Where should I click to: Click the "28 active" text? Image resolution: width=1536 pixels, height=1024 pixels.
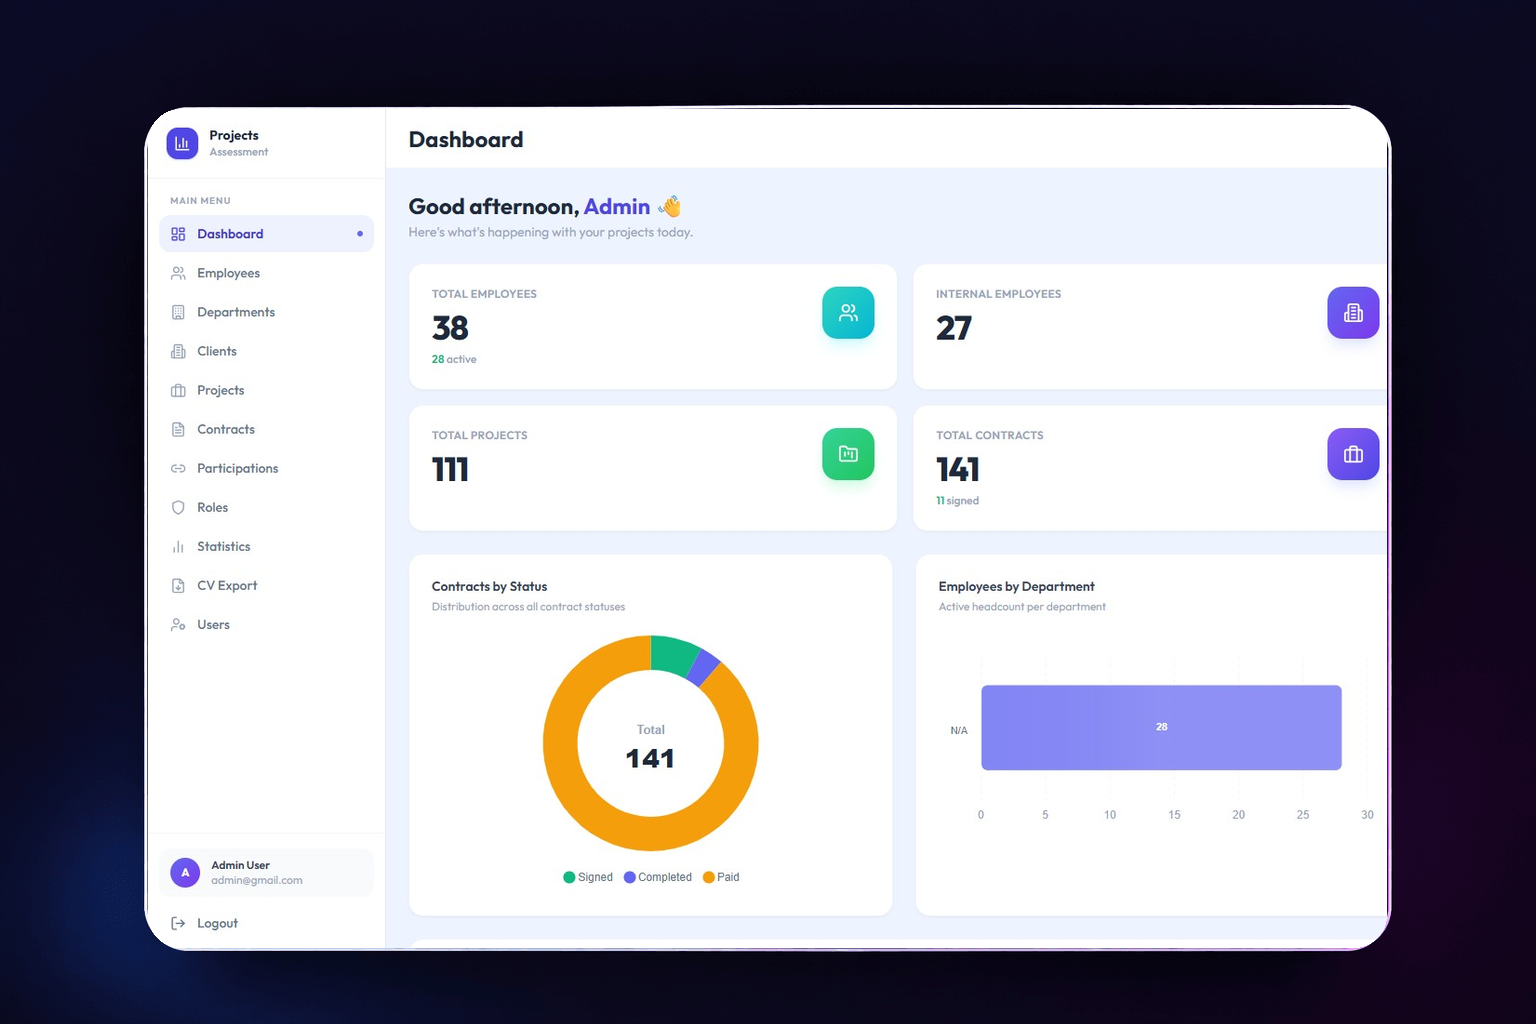tap(454, 359)
